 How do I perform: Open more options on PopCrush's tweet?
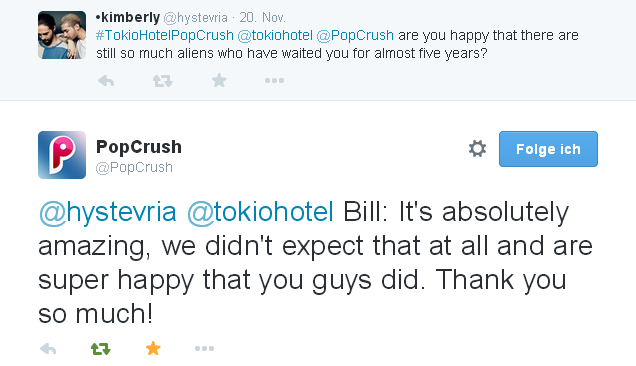pyautogui.click(x=204, y=349)
